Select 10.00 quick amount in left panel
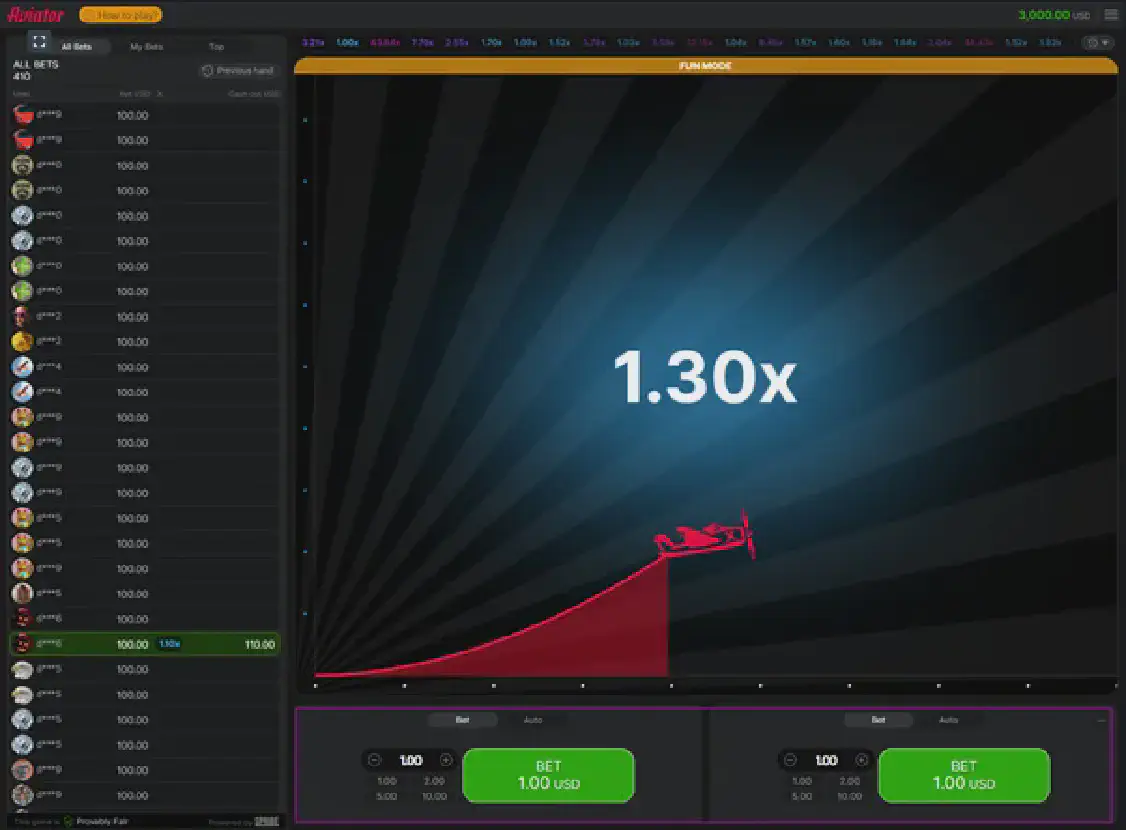The width and height of the screenshot is (1126, 830). click(434, 796)
